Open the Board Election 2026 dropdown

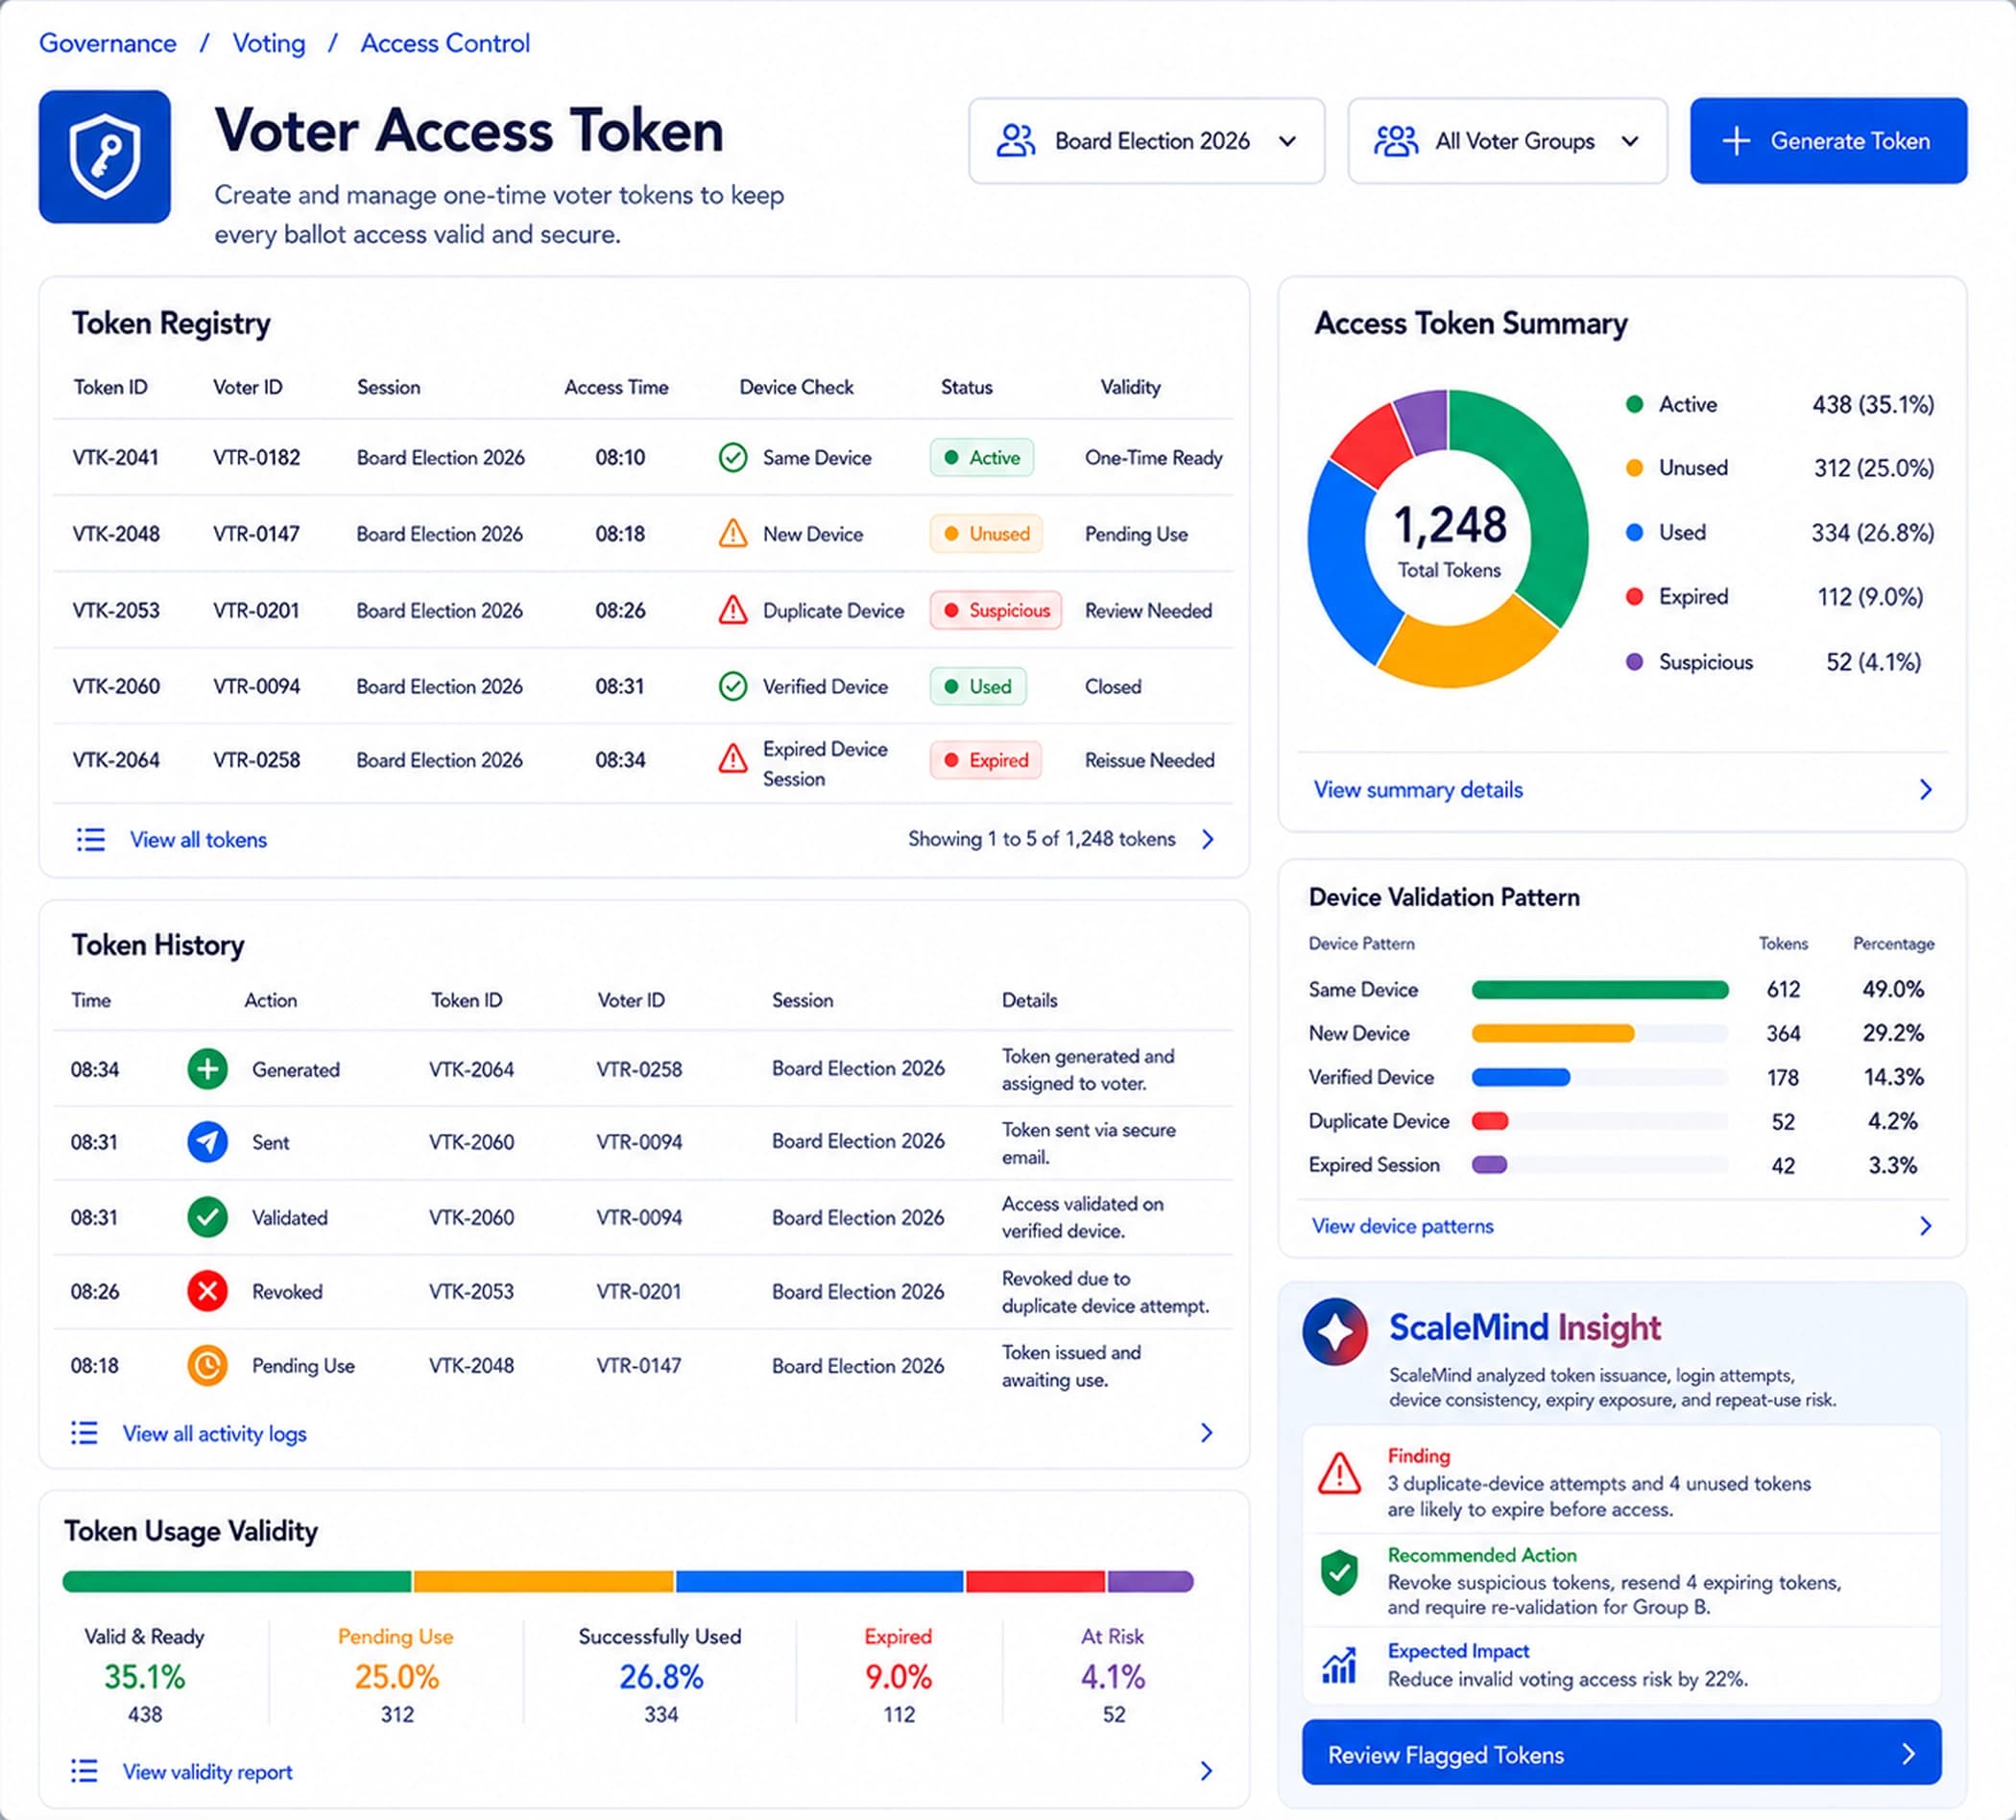(1147, 141)
